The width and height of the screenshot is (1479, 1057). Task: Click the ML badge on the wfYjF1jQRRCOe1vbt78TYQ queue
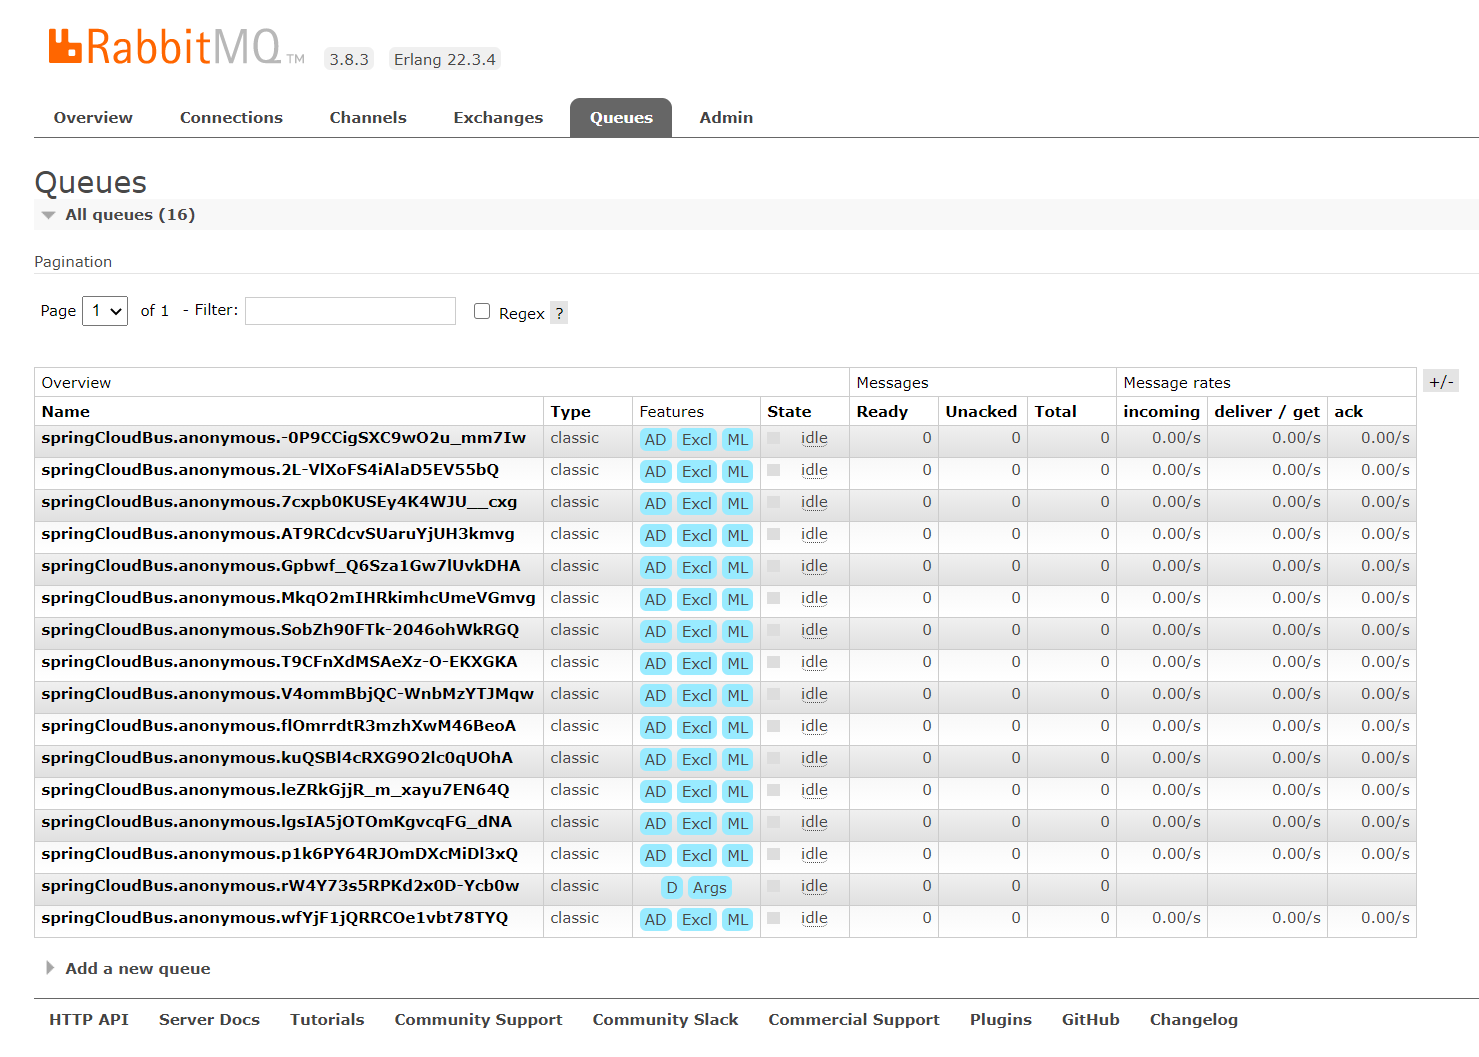(x=738, y=920)
